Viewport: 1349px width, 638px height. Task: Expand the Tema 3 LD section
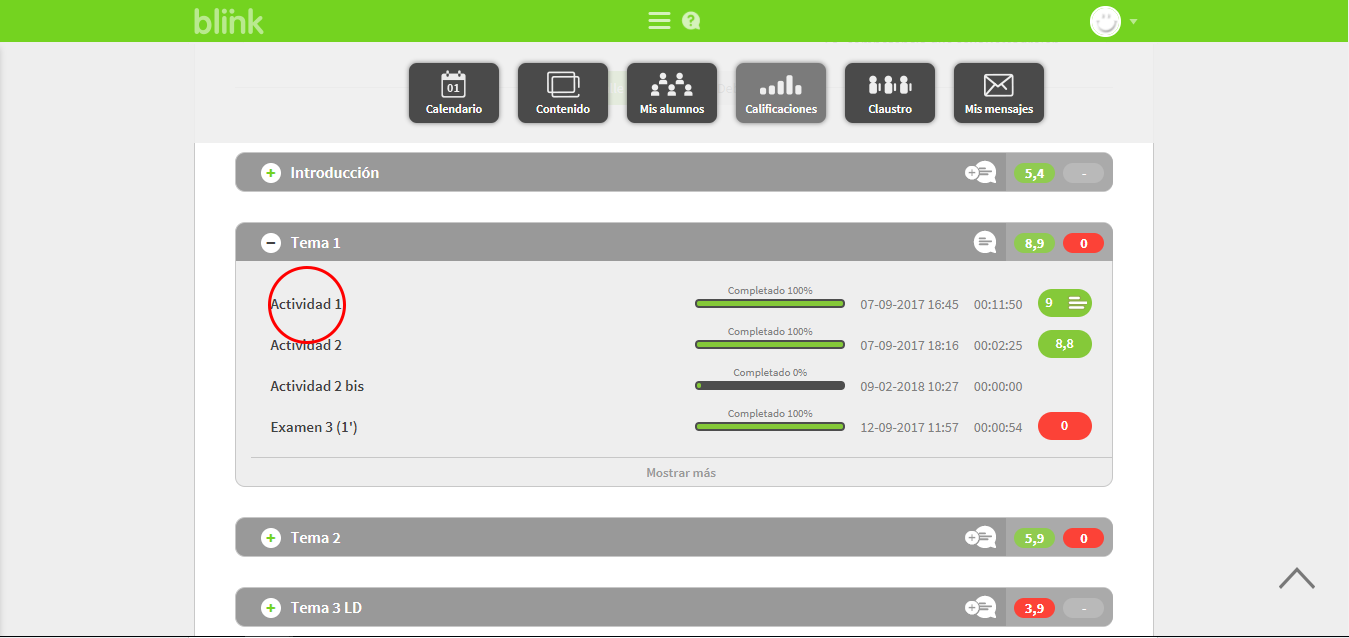[271, 608]
